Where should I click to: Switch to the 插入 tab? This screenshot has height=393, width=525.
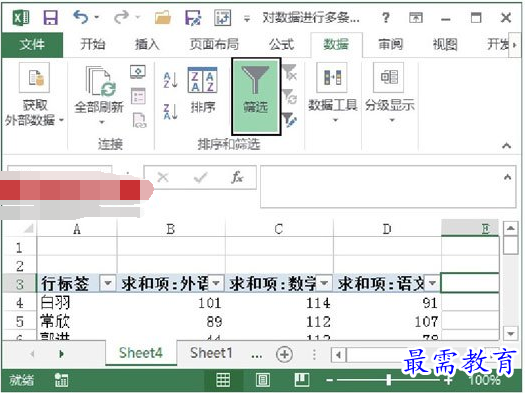147,45
